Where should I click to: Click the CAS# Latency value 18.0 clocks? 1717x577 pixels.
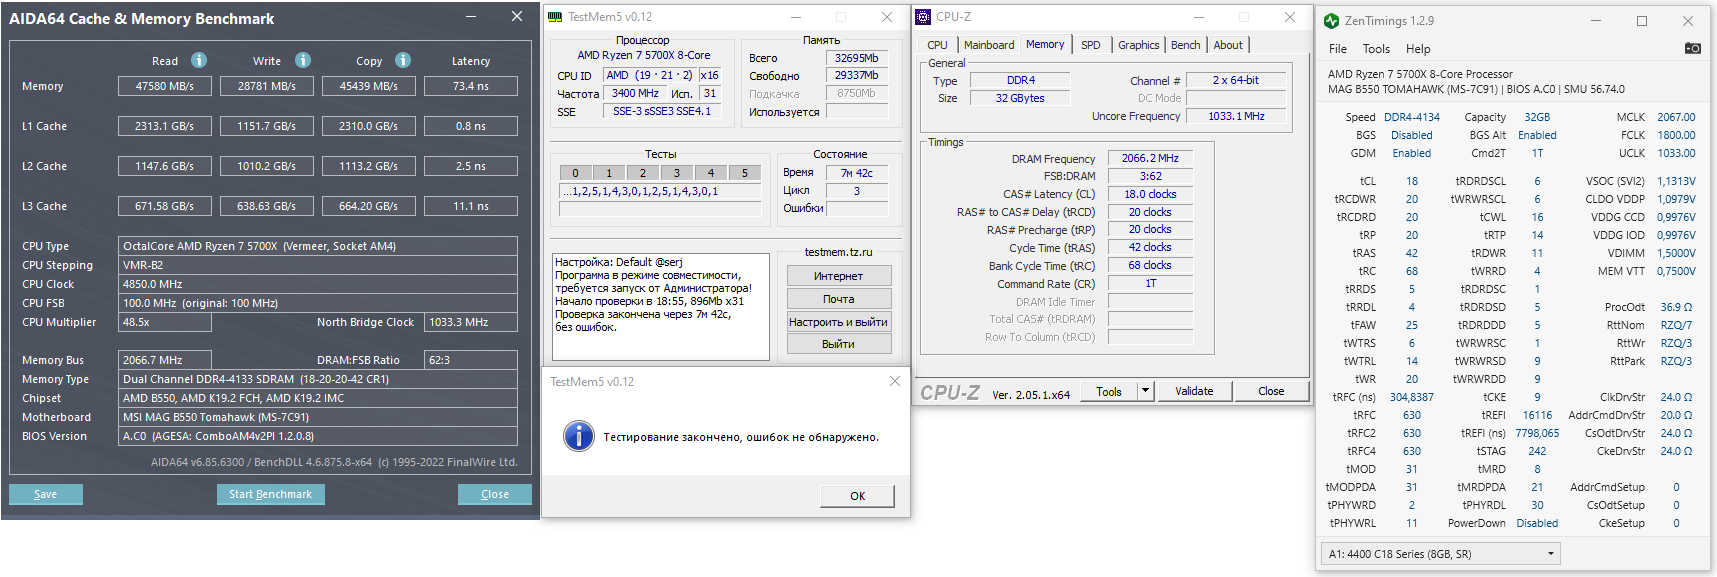coord(1150,194)
